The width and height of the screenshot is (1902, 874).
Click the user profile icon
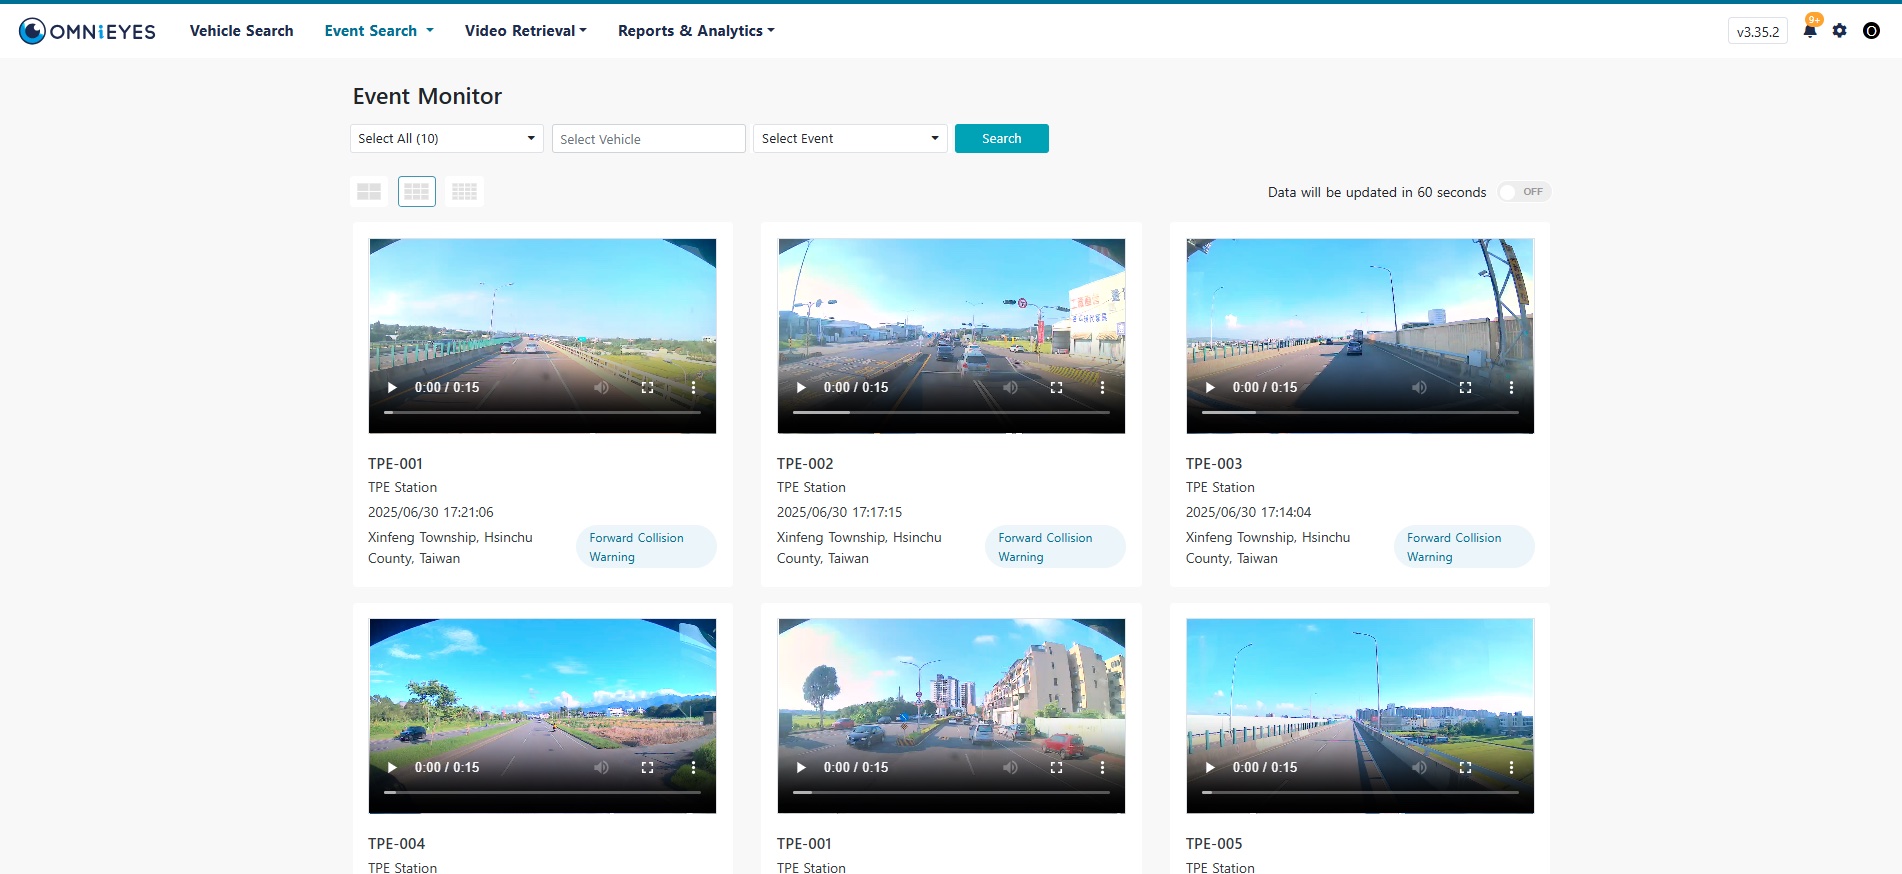coord(1871,31)
